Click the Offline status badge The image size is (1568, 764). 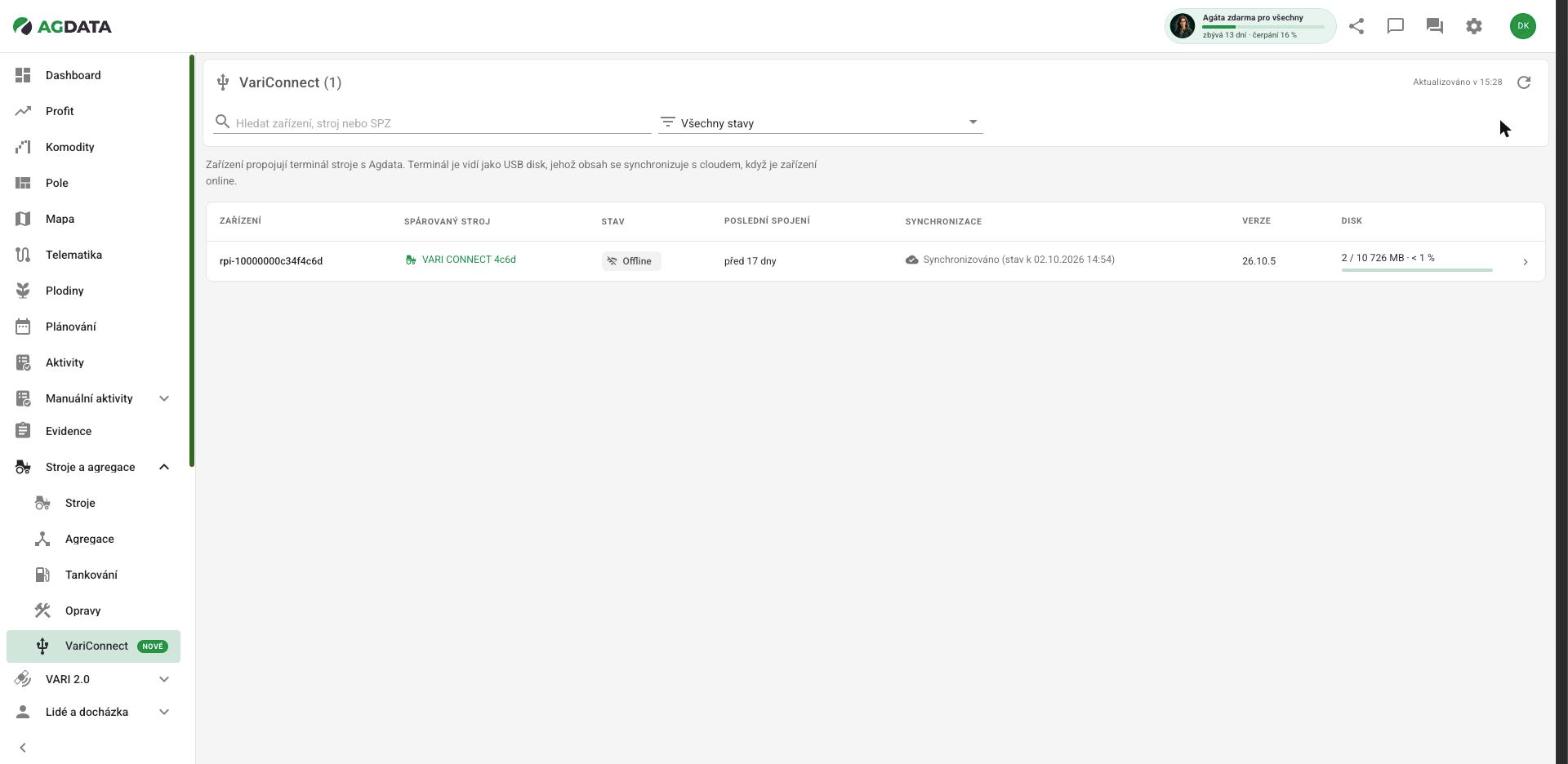point(631,261)
